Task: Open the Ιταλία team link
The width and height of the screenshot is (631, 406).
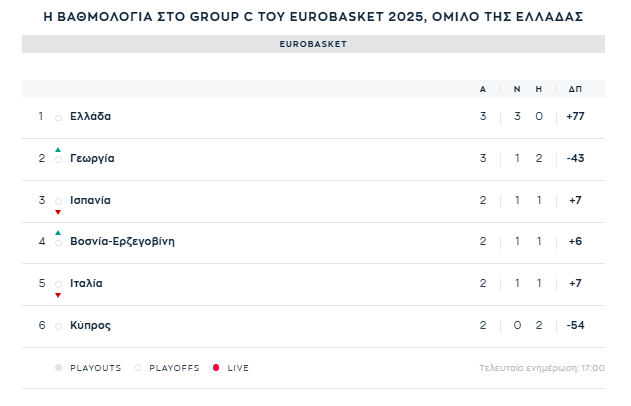Action: pos(86,283)
